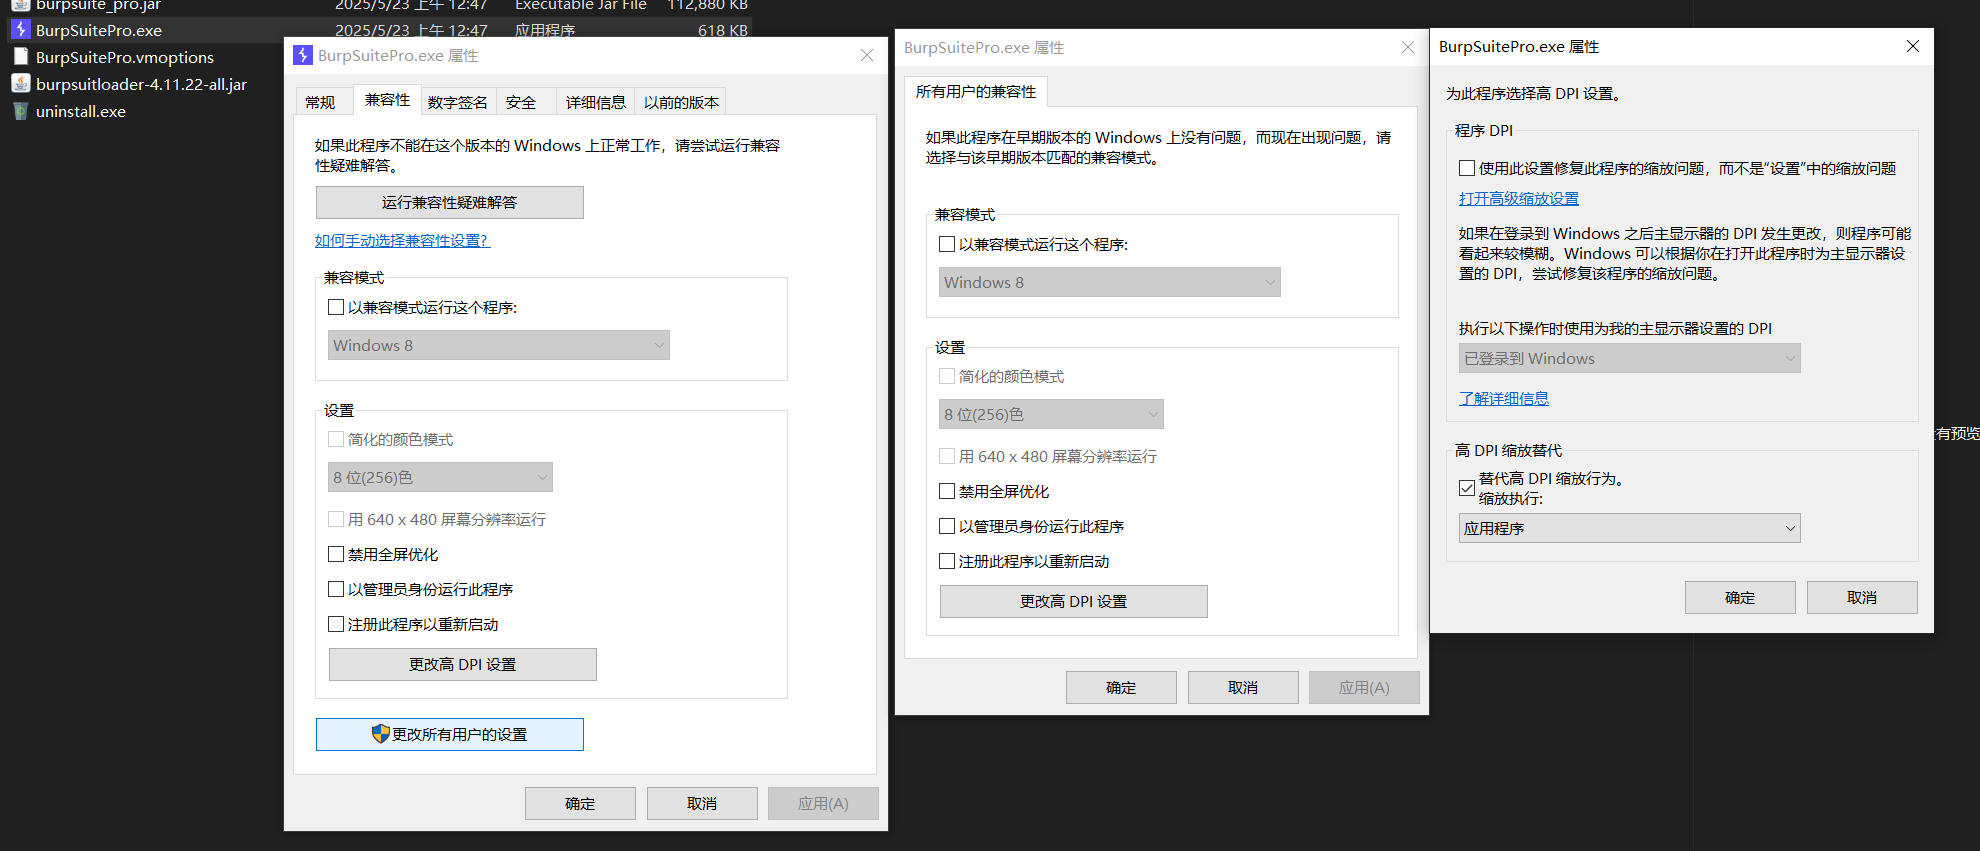This screenshot has width=1980, height=851.
Task: Open 8 位(256)色 dropdown in left dialog
Action: 441,477
